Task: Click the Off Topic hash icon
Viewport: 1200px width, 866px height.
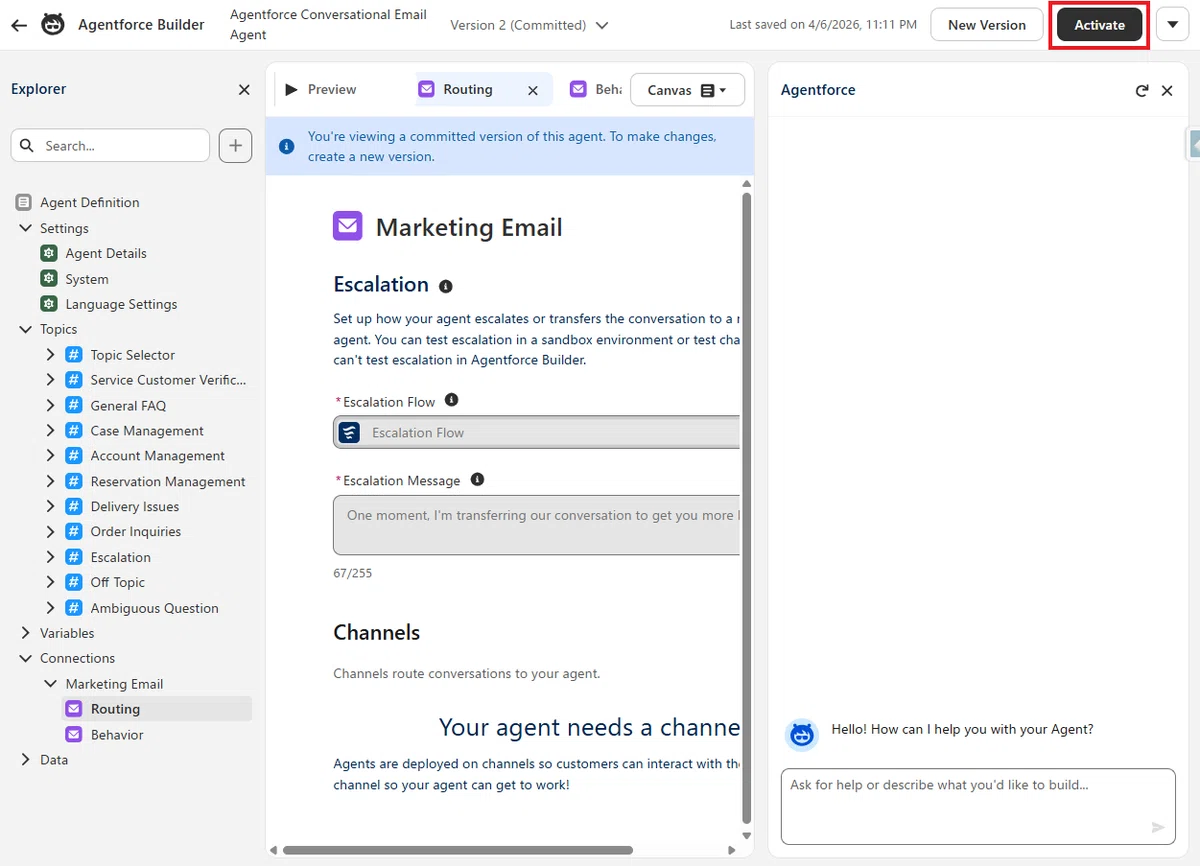Action: (73, 582)
